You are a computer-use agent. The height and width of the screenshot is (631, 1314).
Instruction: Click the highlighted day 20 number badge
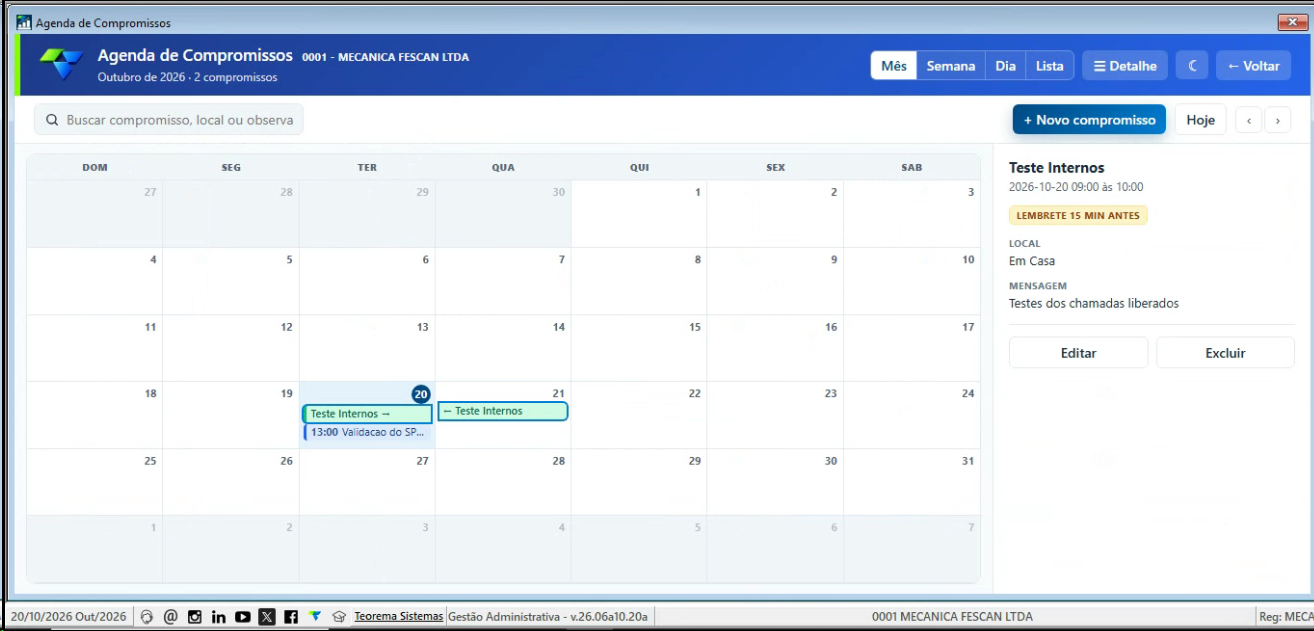click(421, 394)
